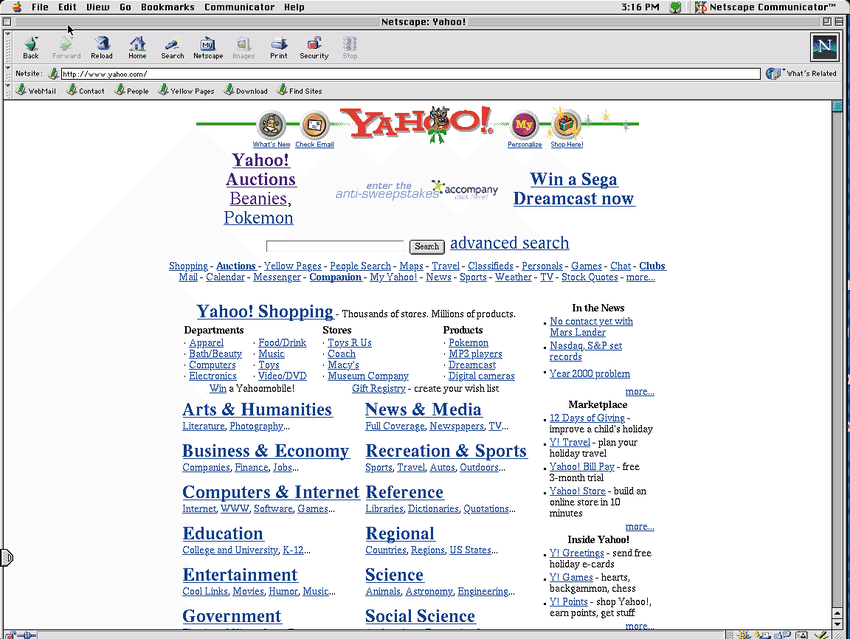850x639 pixels.
Task: Open the Go menu
Action: pos(125,7)
